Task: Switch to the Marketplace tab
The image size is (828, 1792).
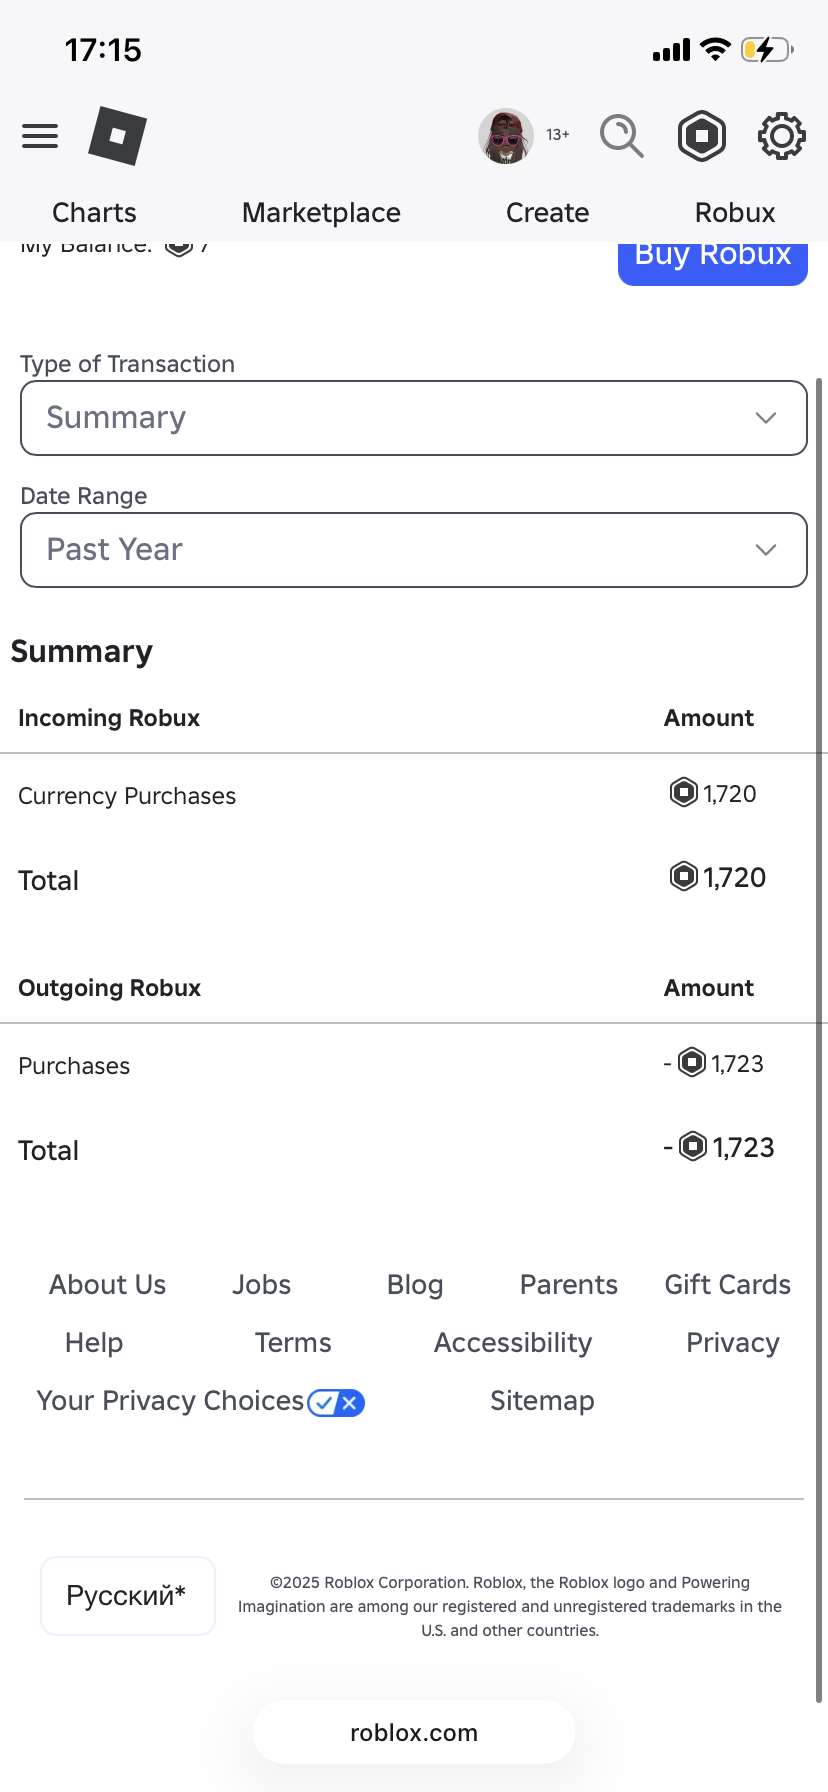Action: coord(321,213)
